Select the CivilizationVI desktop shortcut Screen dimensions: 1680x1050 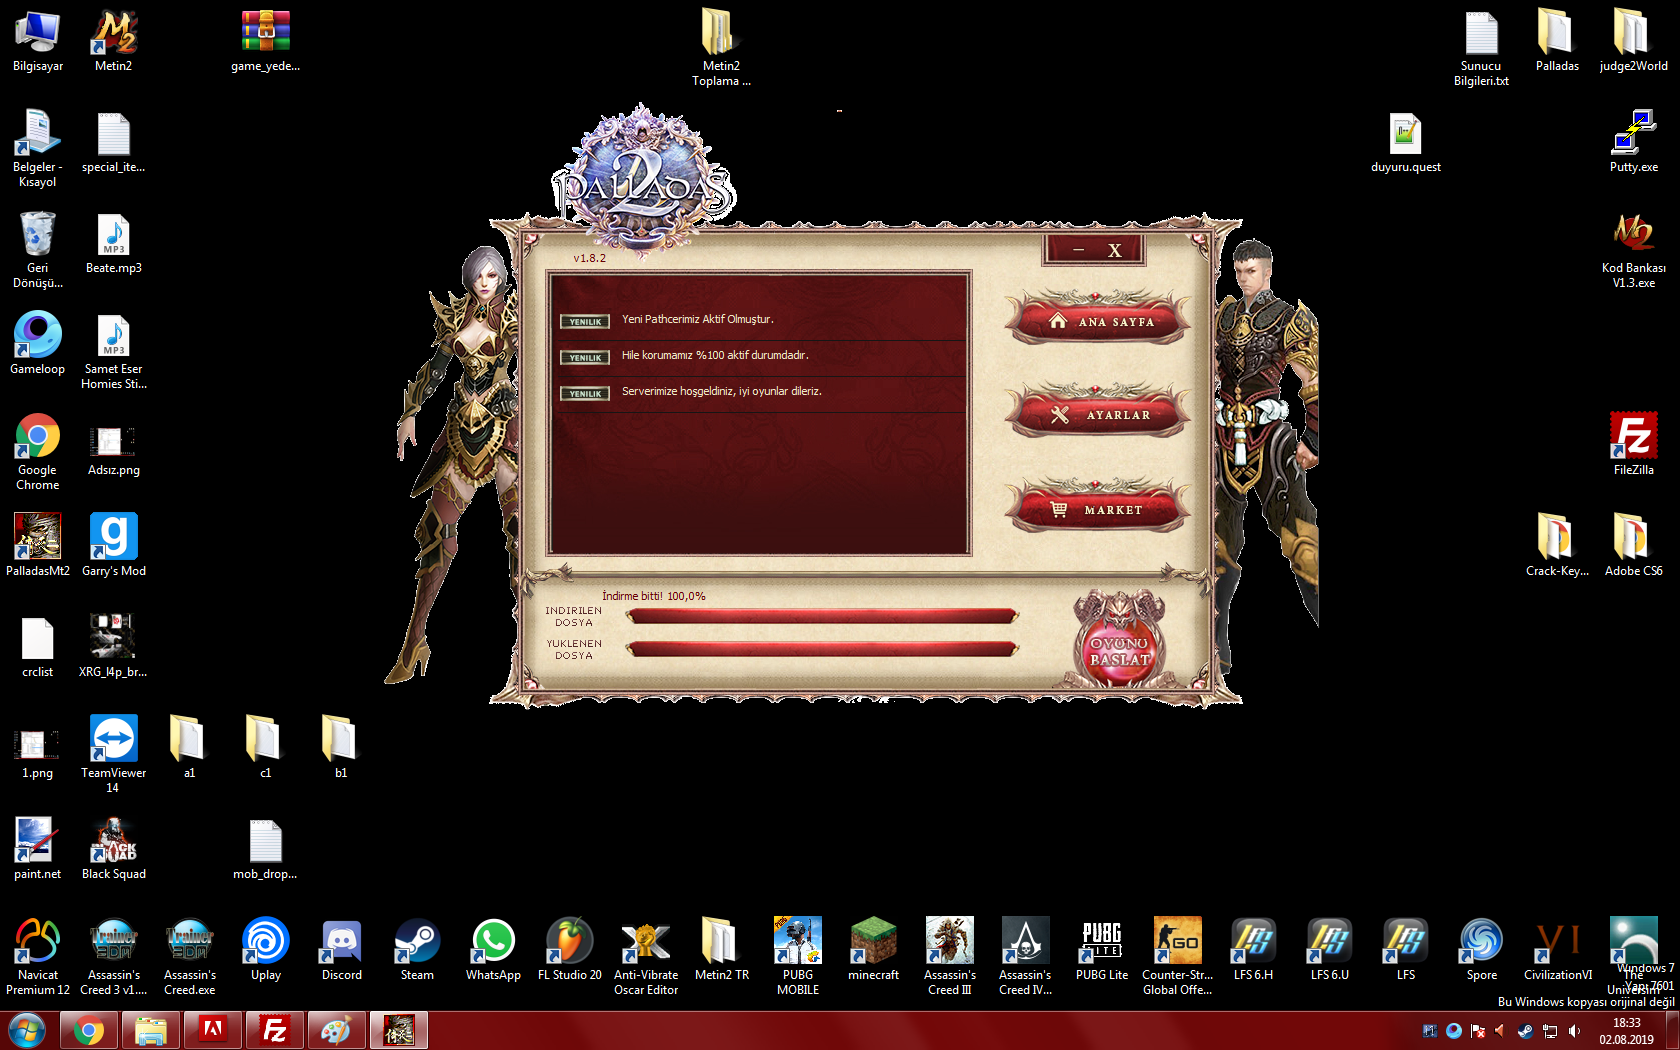coord(1557,950)
